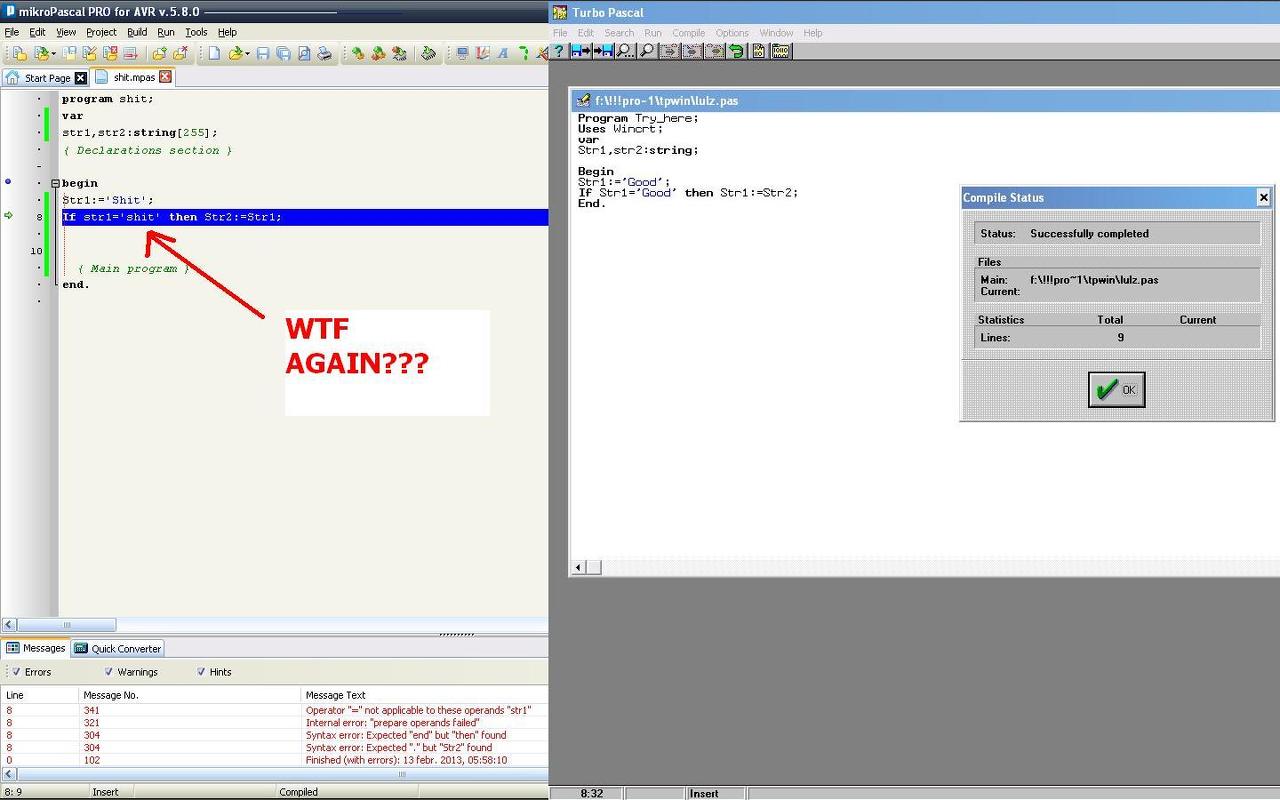This screenshot has height=800, width=1280.
Task: Click left arrow of code editor horizontal scrollbar
Action: [9, 625]
